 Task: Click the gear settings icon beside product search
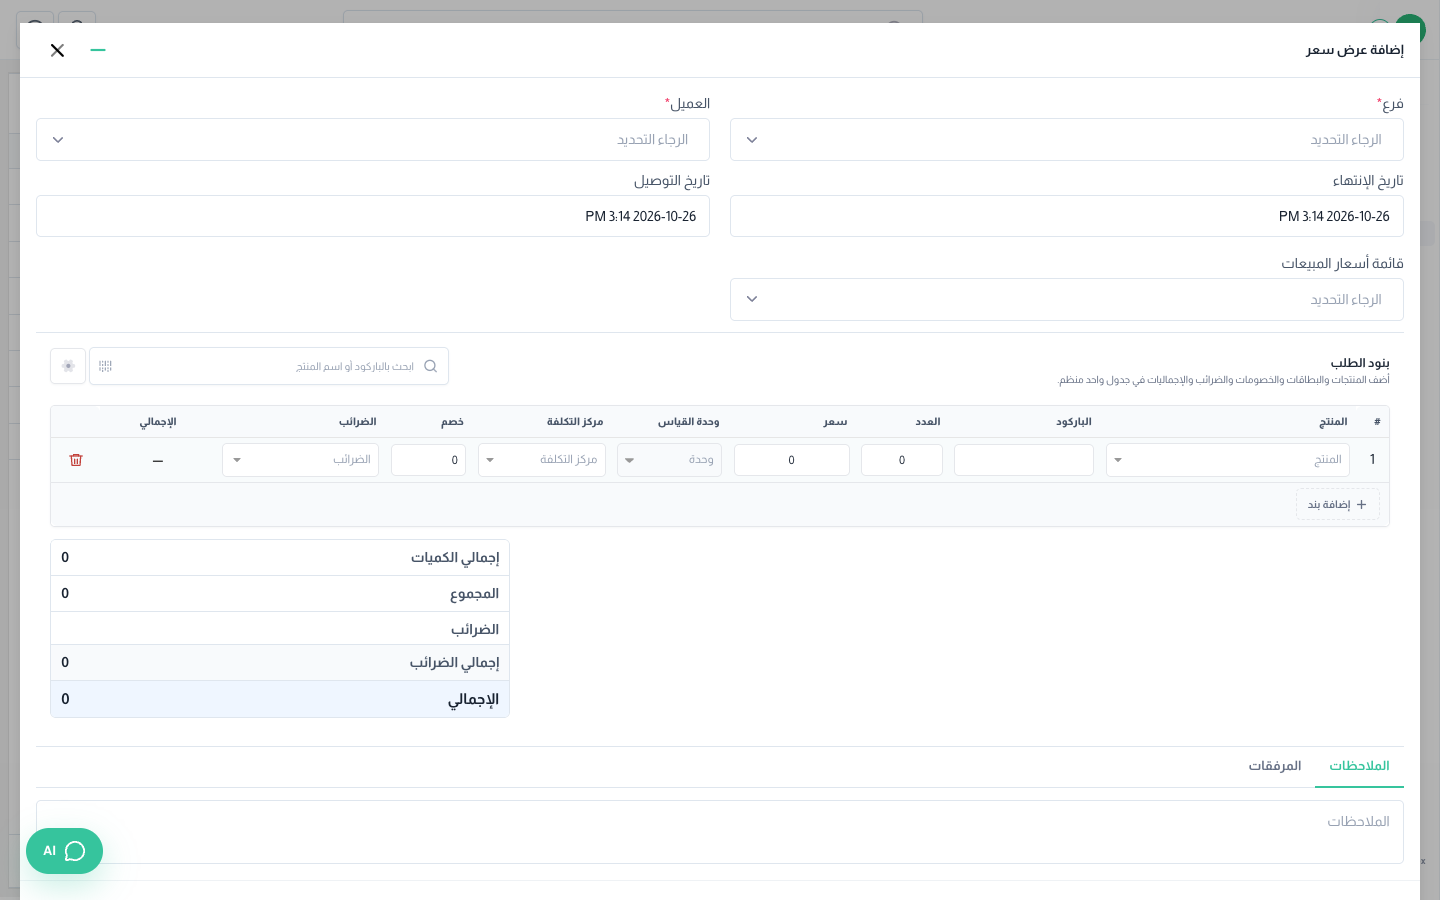pyautogui.click(x=68, y=366)
